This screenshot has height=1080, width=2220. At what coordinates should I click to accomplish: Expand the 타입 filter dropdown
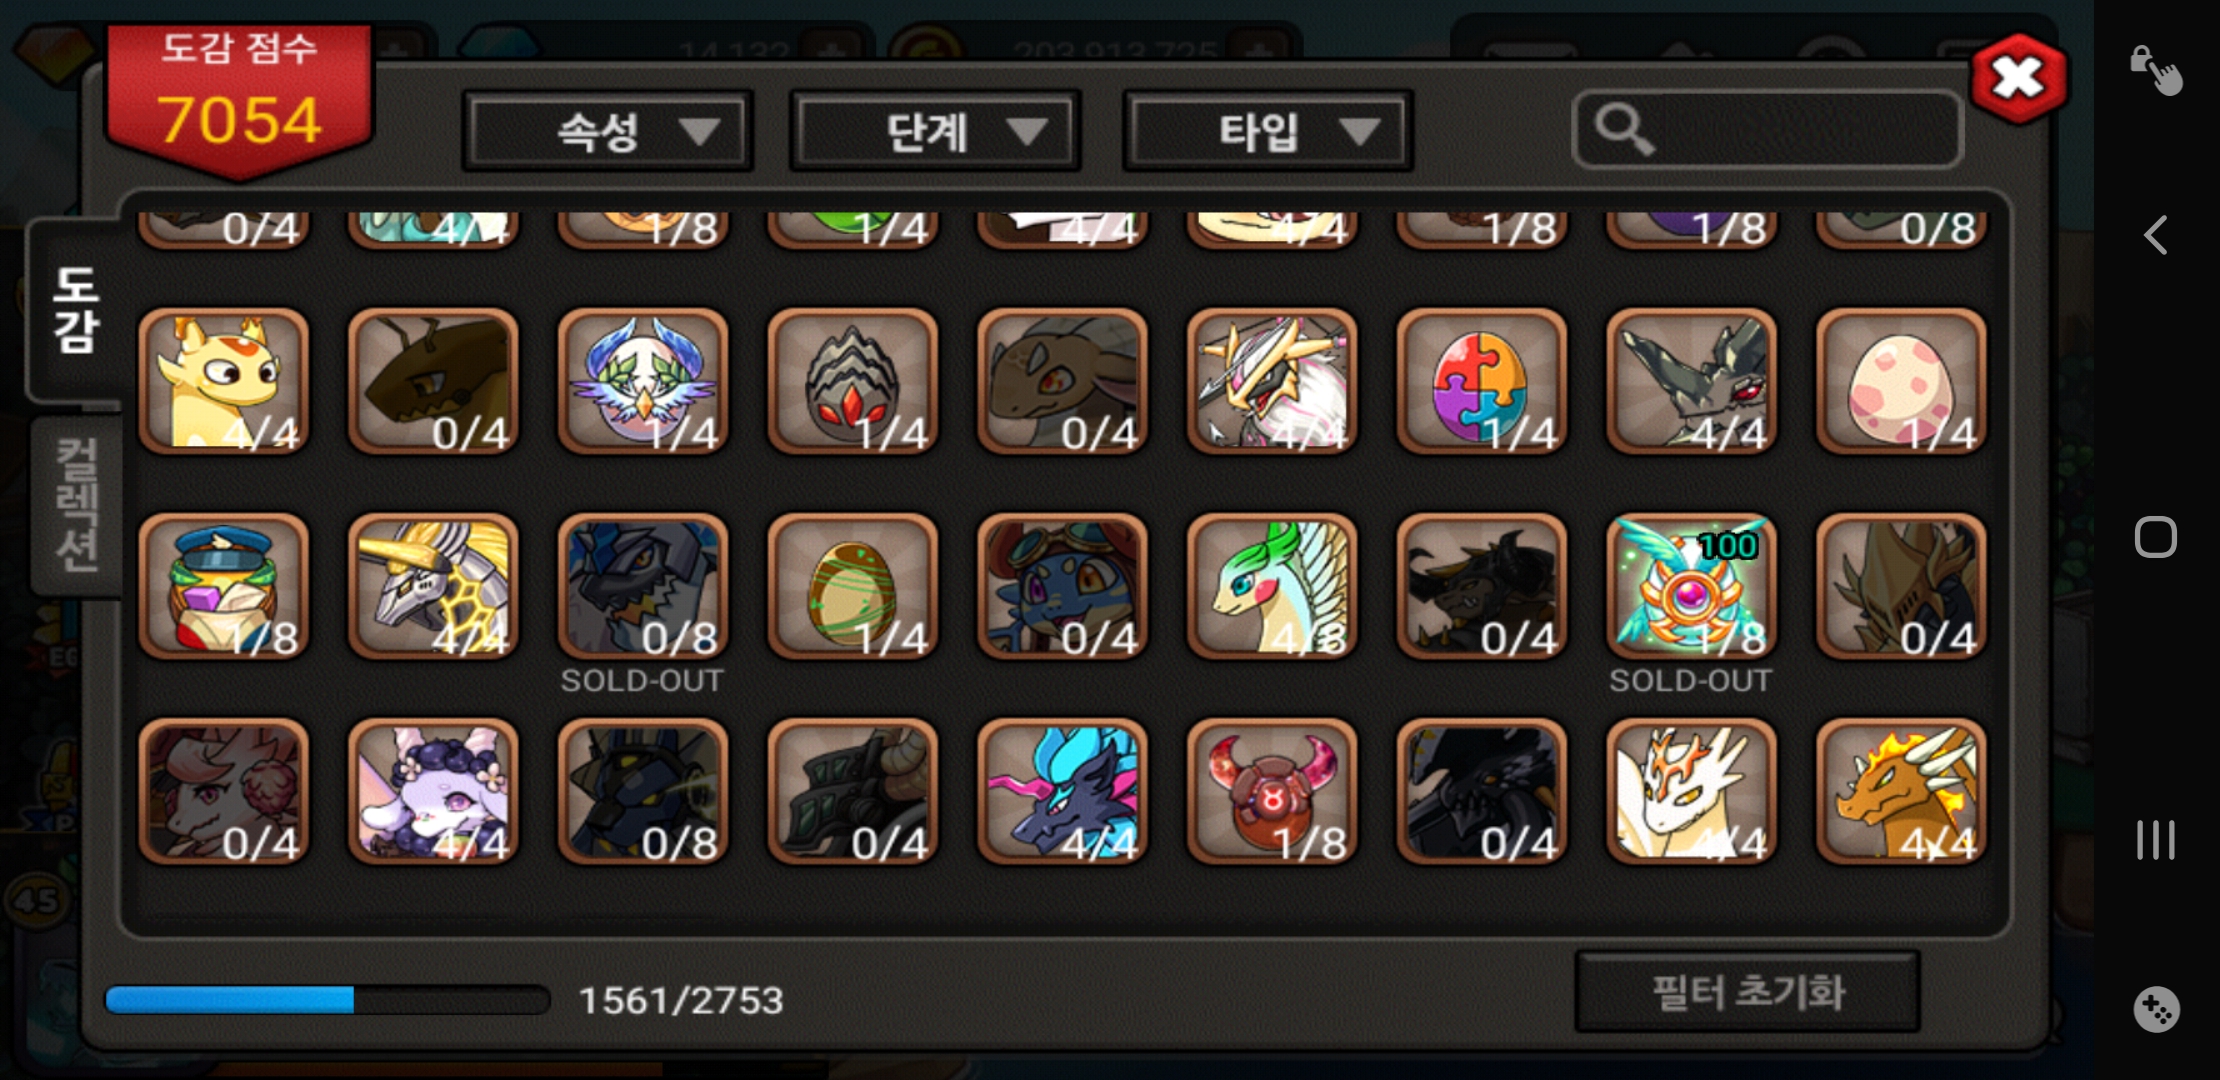(x=1267, y=131)
